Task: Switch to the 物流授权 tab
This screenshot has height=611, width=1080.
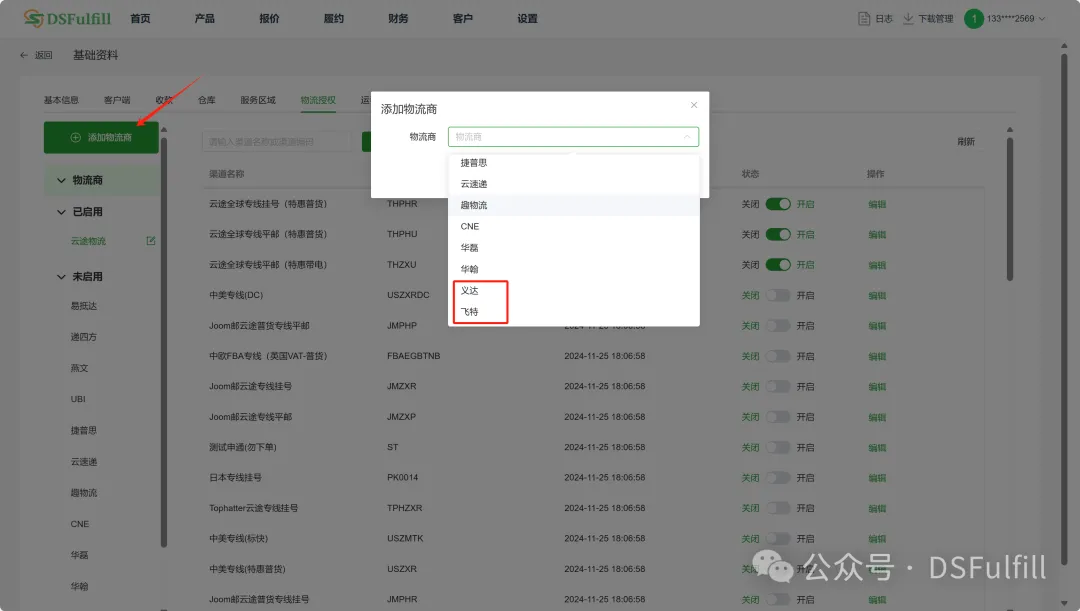Action: (318, 101)
